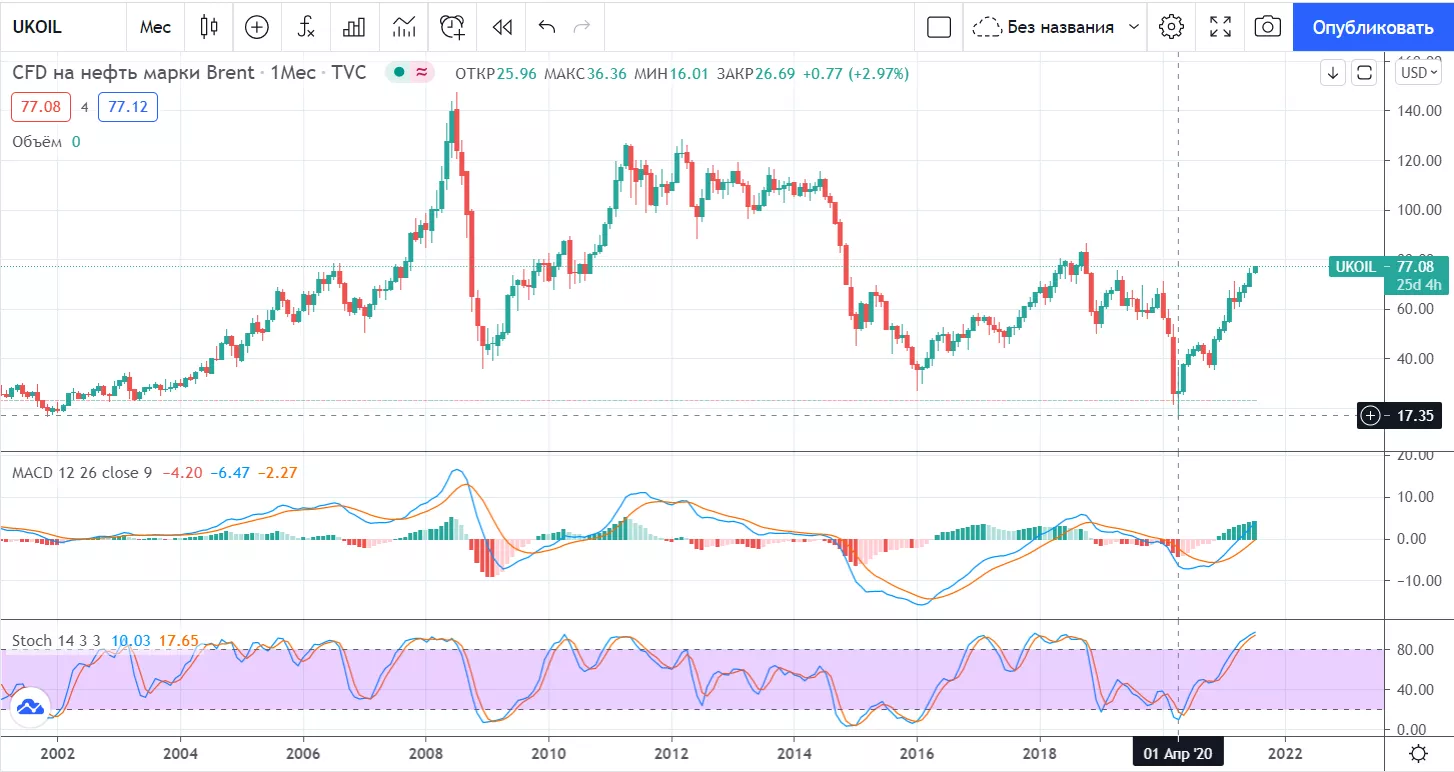Click the МАКС36.36 high value

585,73
